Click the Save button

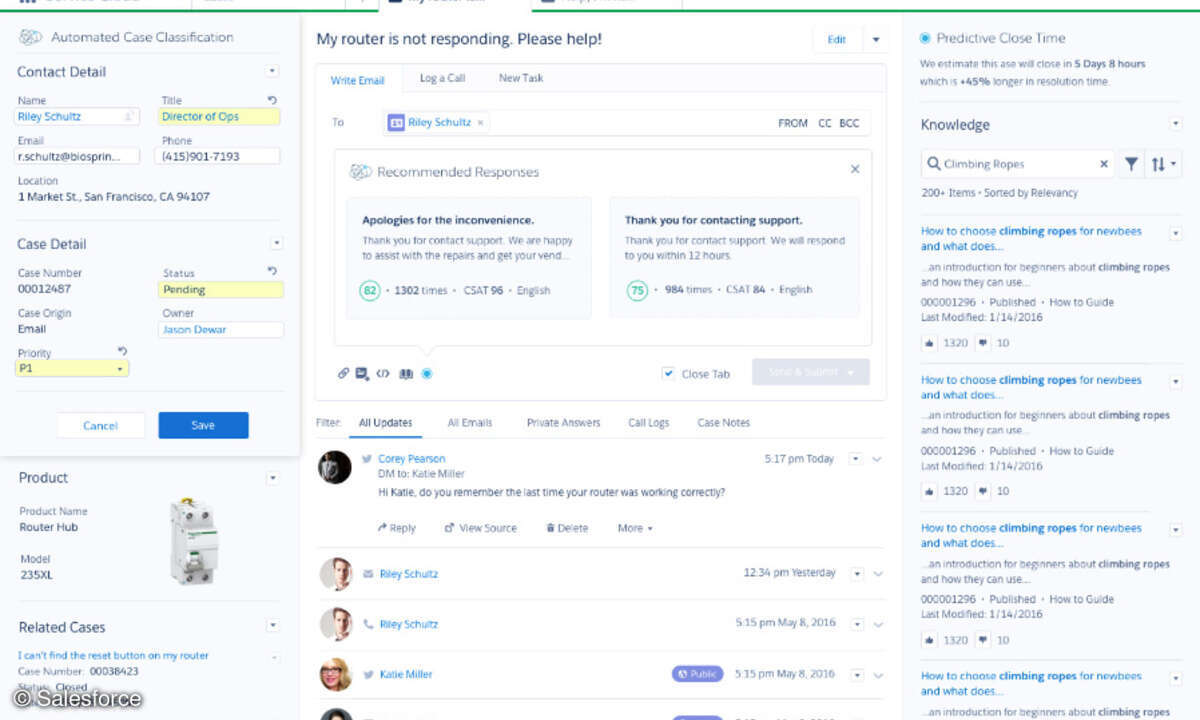(203, 425)
